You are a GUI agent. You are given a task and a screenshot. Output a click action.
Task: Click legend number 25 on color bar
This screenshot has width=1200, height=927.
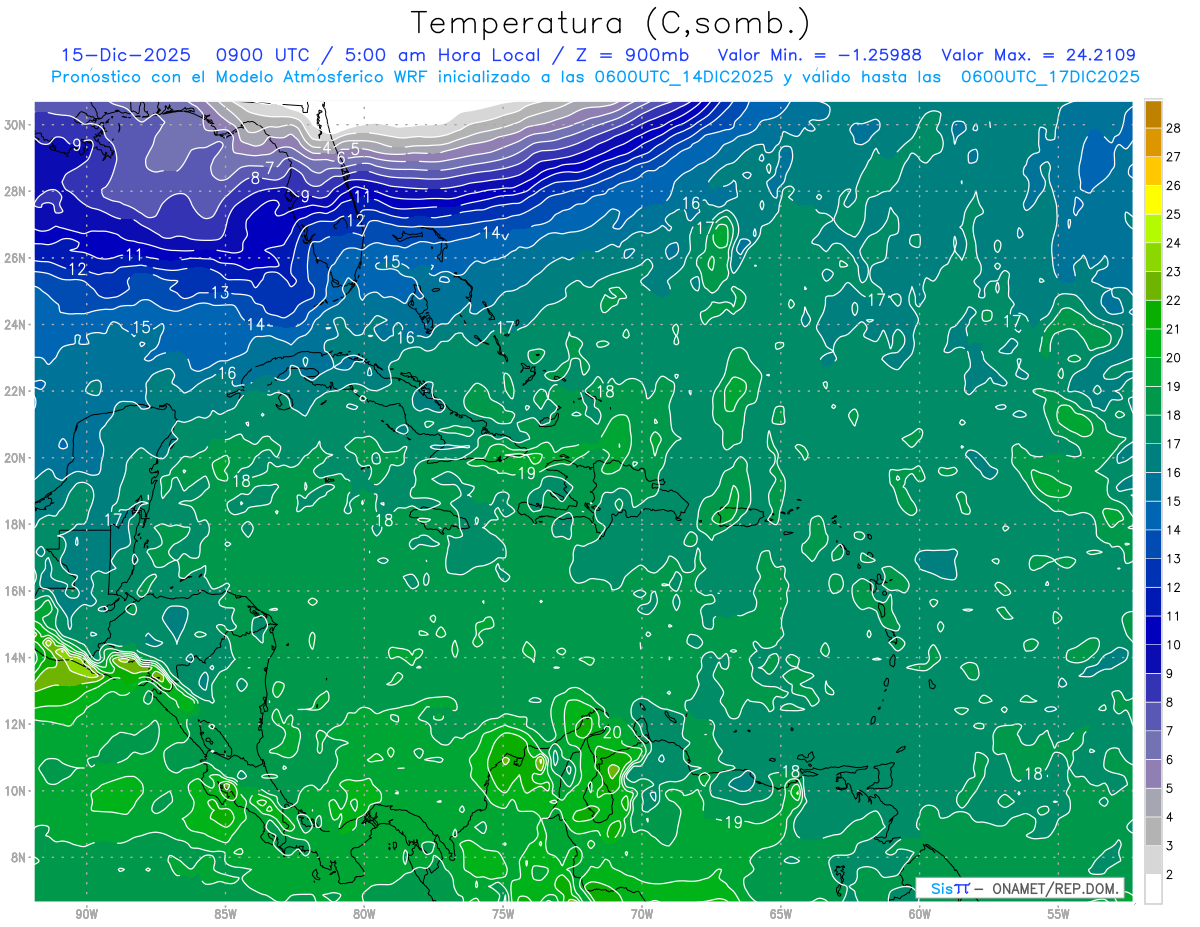coord(1174,214)
